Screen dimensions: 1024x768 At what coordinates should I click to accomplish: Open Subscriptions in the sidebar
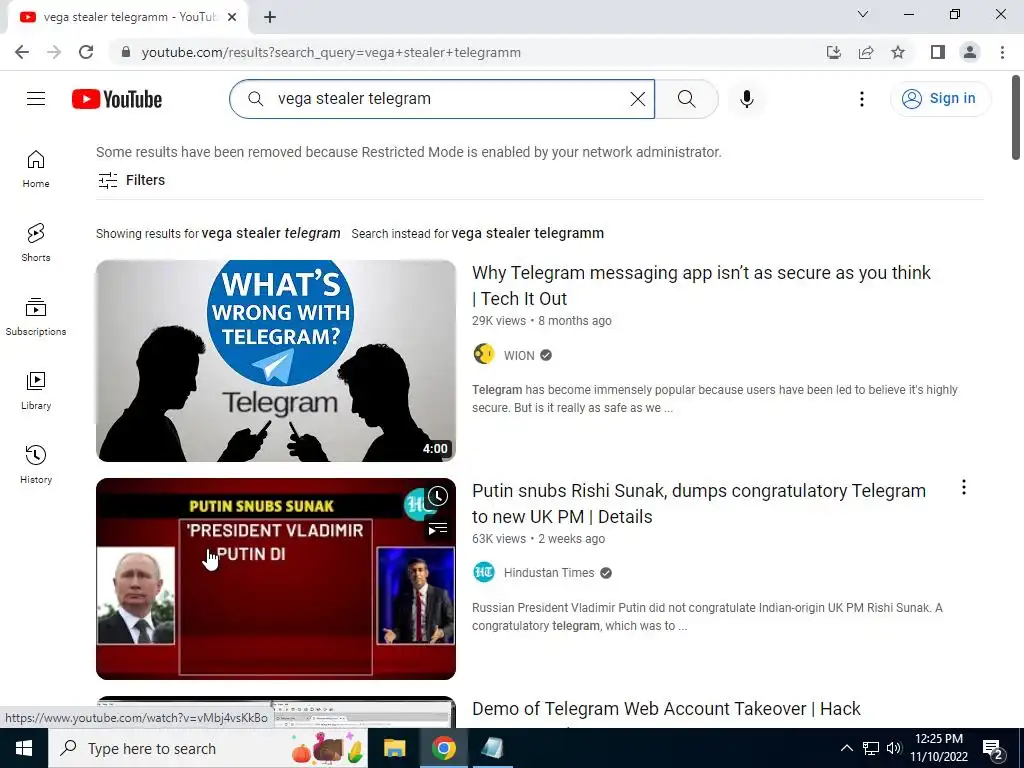pos(36,317)
